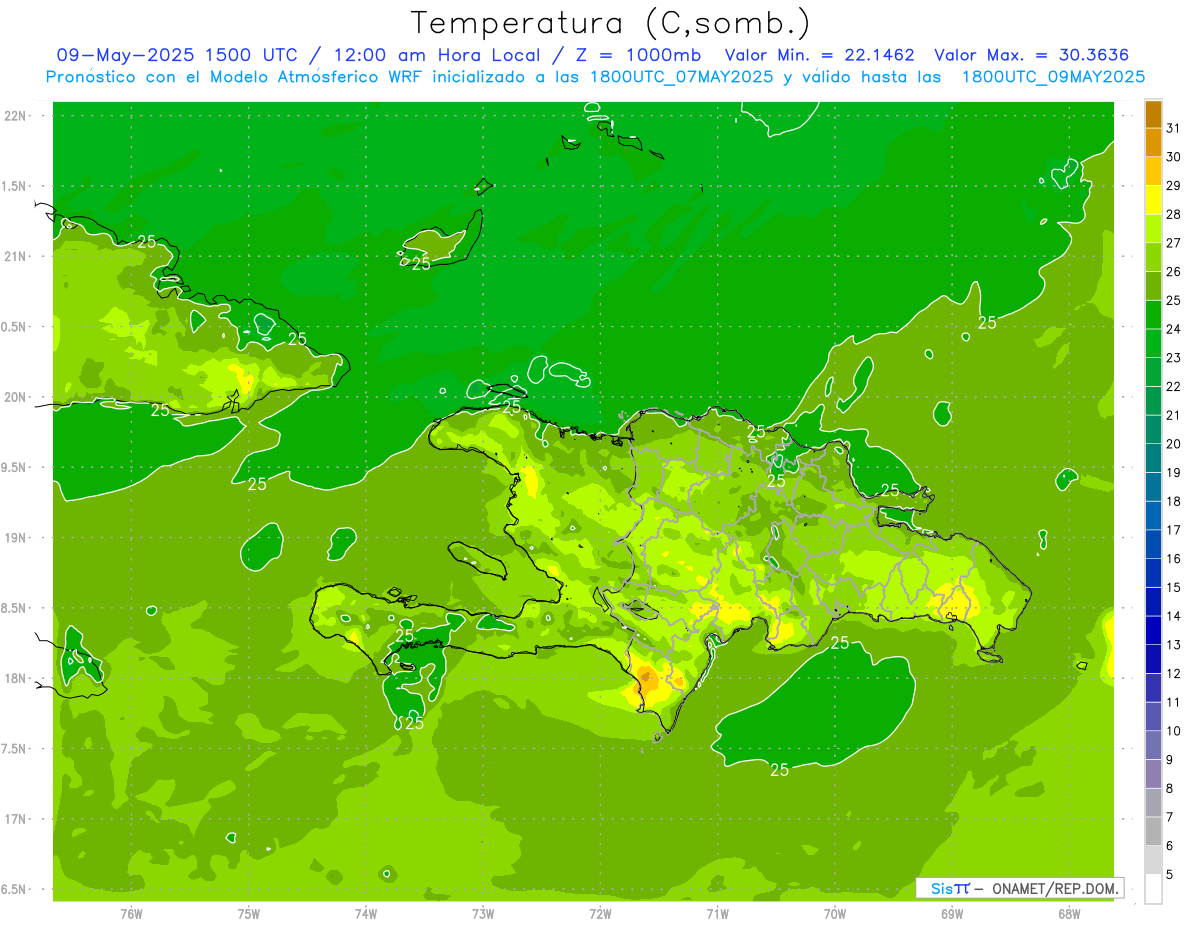This screenshot has width=1200, height=927.
Task: Click color bar label 28
Action: tap(1174, 214)
